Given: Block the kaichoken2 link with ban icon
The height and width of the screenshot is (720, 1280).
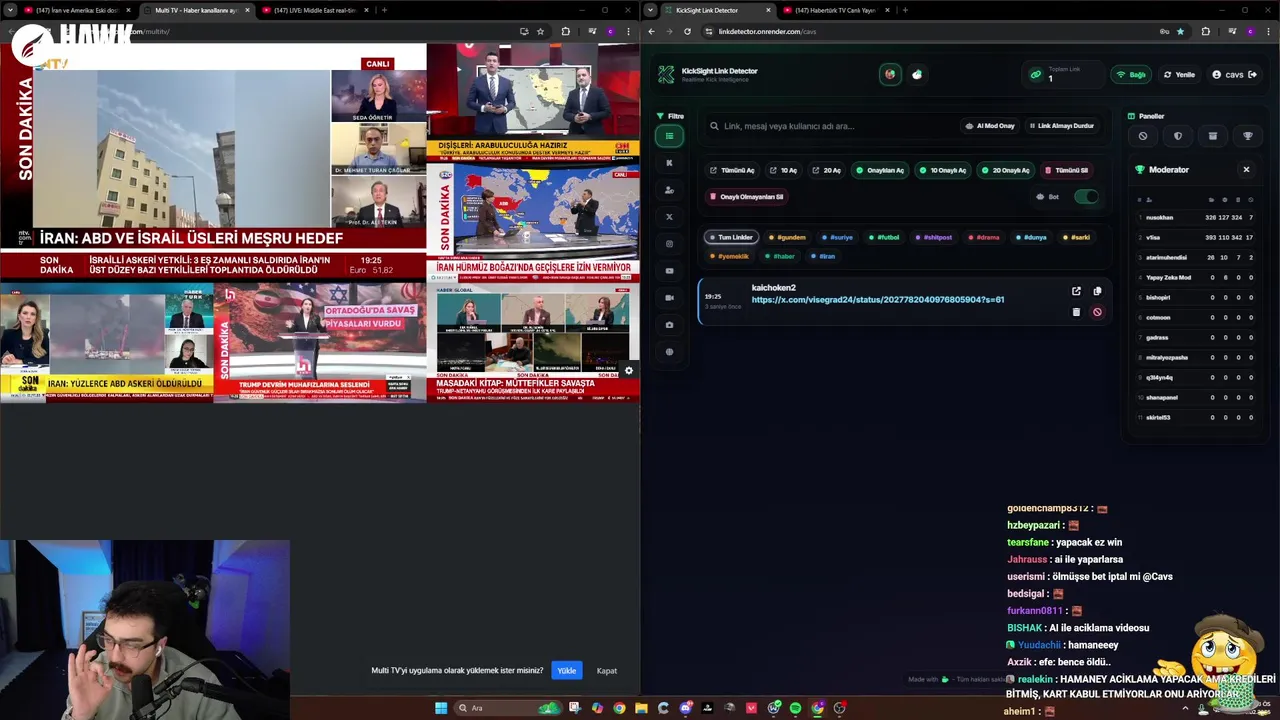Looking at the screenshot, I should coord(1097,312).
